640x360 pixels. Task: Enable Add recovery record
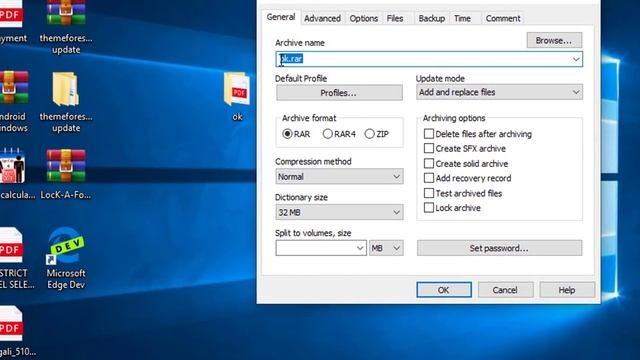tap(467, 178)
